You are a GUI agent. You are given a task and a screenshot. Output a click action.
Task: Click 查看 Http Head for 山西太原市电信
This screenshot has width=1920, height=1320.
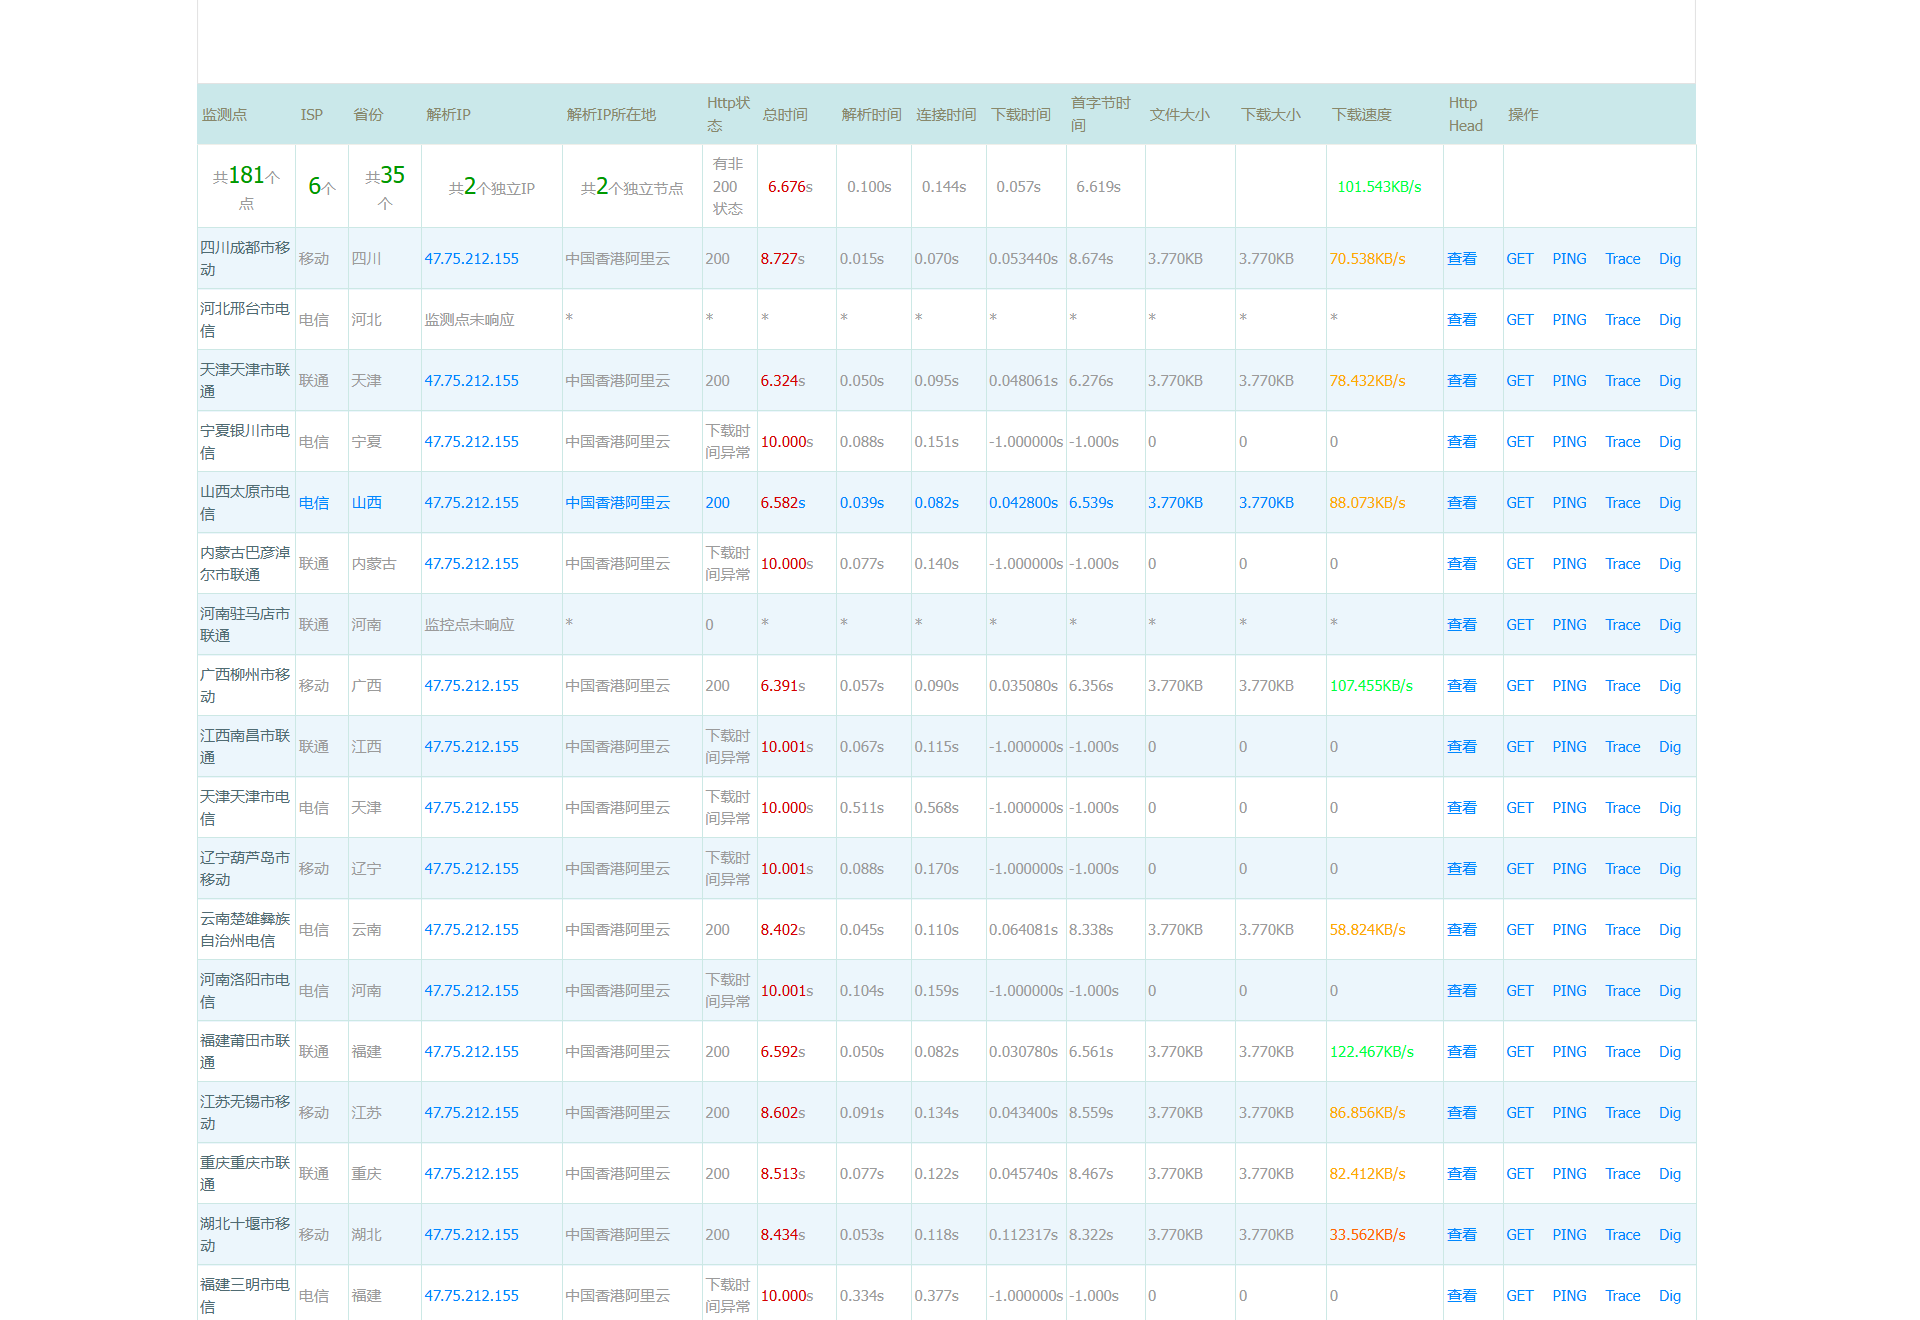point(1461,503)
